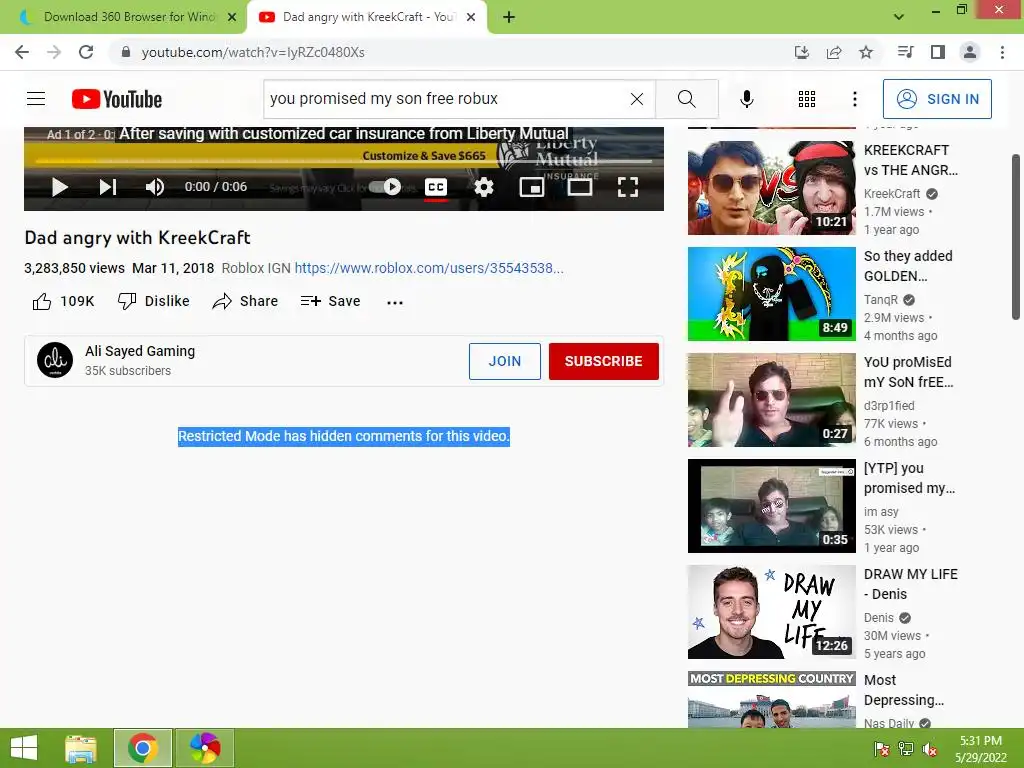The height and width of the screenshot is (768, 1024).
Task: Open the taskbar clock and date
Action: [x=981, y=748]
